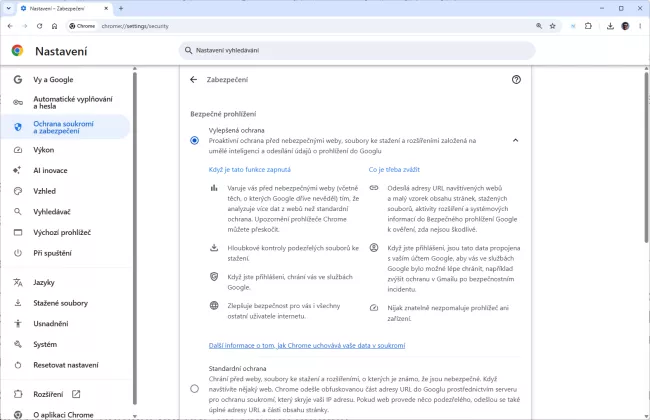Open Výchozí prohlížeč settings section
Screen dimensions: 650x420
coord(65,232)
